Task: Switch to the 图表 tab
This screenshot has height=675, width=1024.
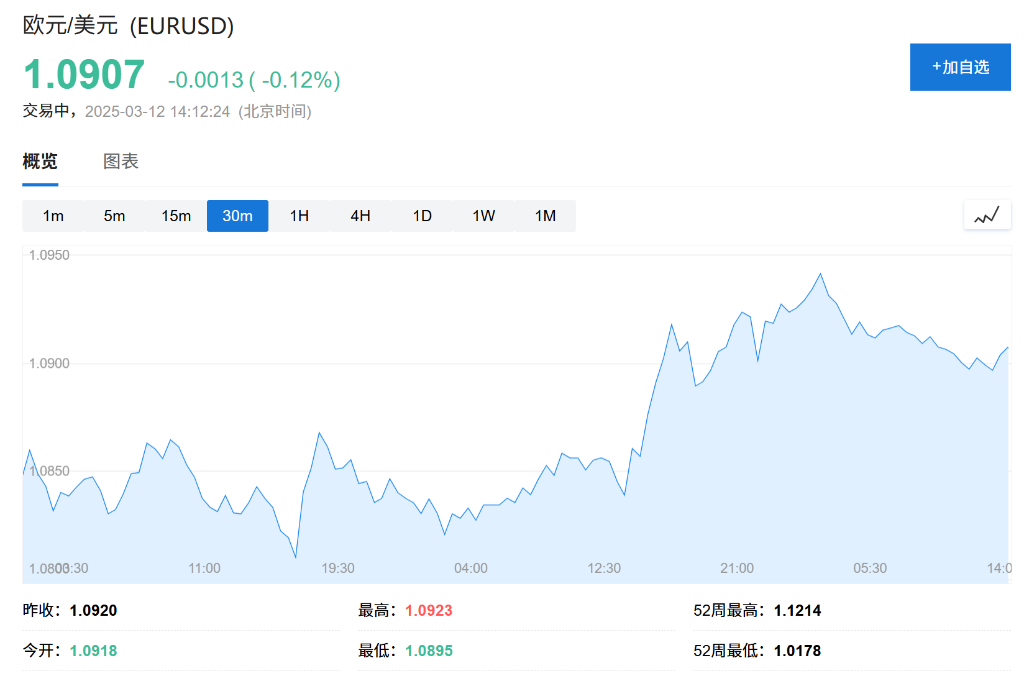Action: pyautogui.click(x=121, y=161)
